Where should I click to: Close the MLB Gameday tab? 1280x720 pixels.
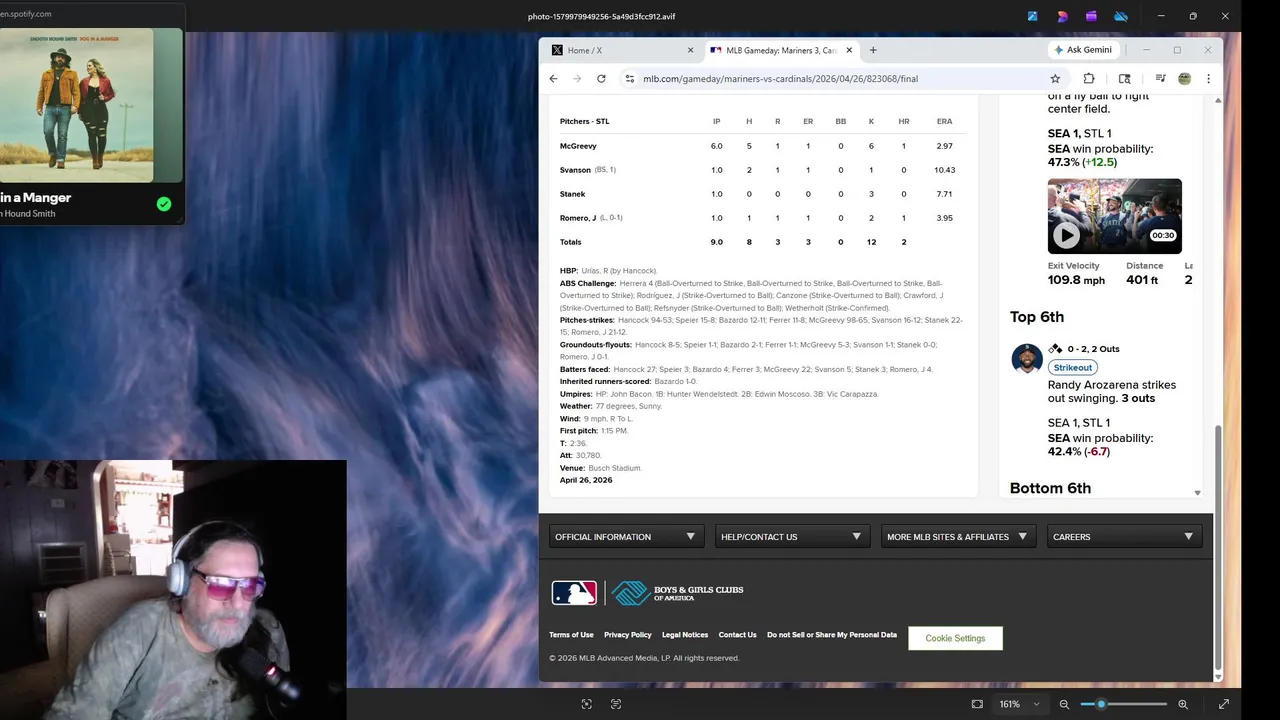850,50
